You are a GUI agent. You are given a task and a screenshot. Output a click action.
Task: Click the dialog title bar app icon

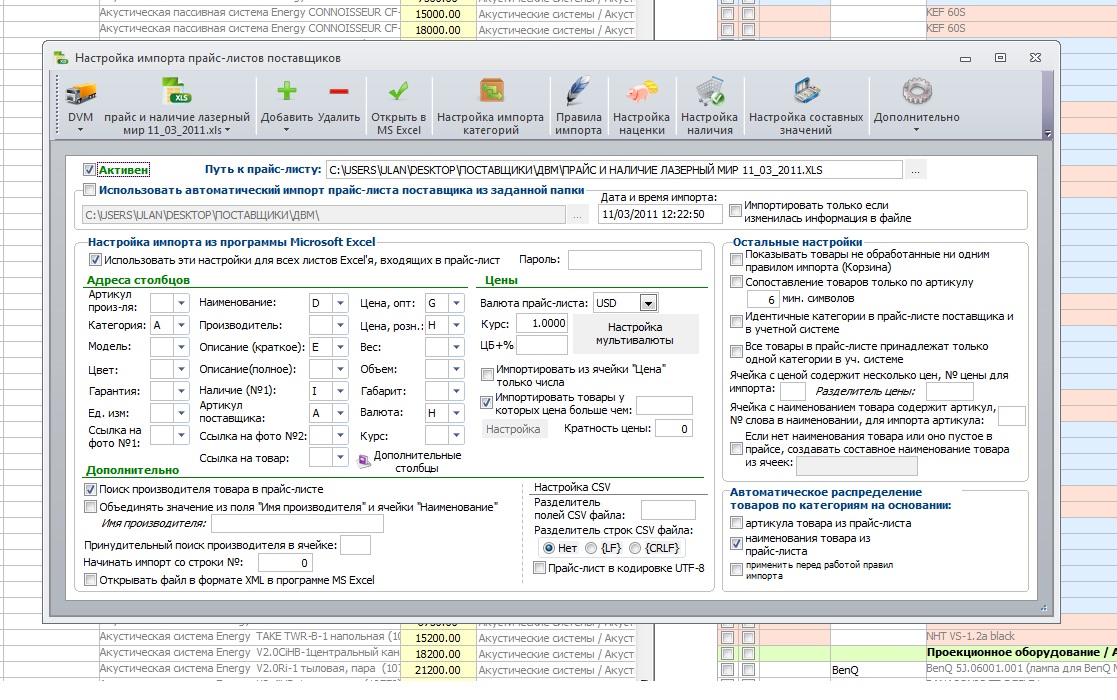coord(61,58)
